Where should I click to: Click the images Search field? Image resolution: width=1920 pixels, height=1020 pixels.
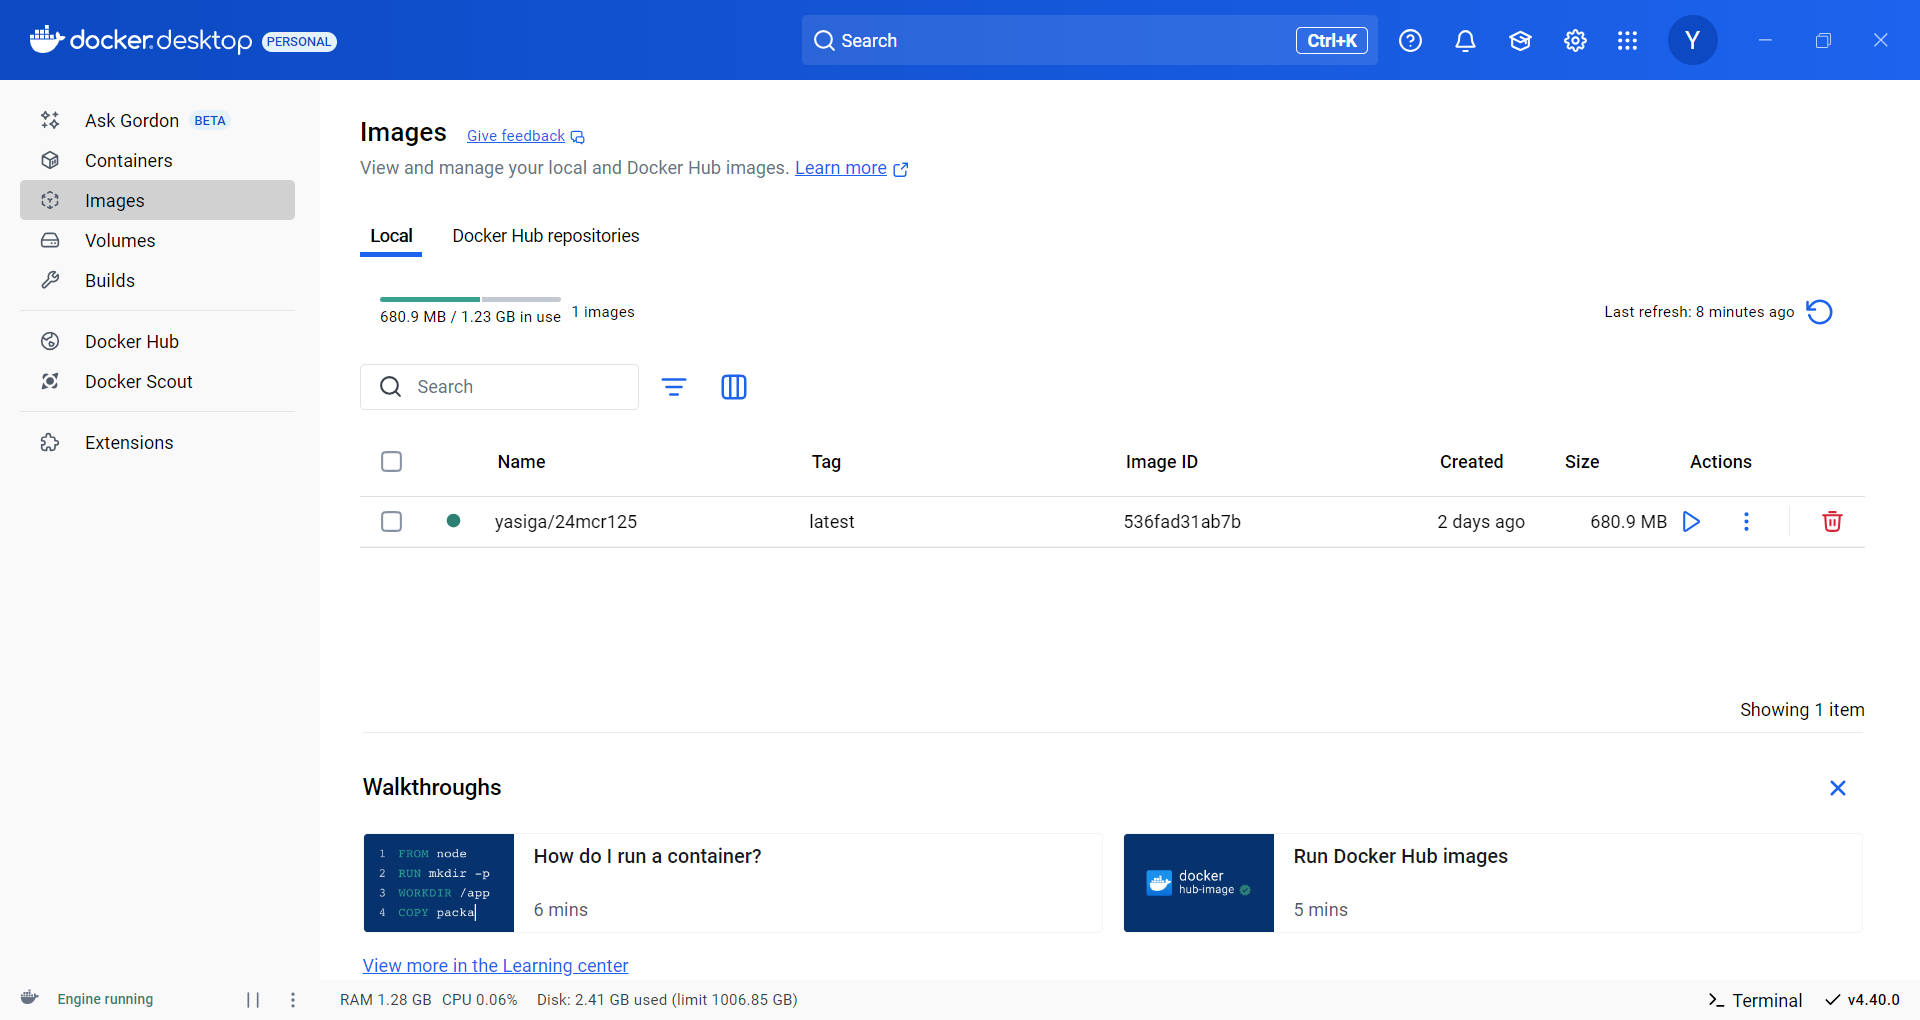[x=499, y=387]
